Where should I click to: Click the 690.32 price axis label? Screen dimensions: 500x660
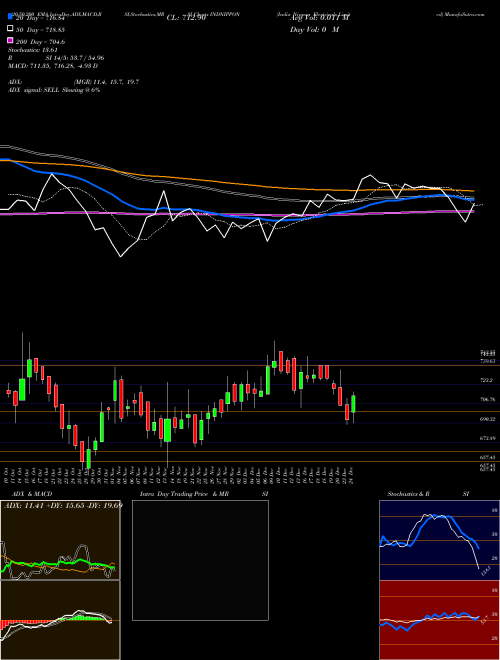(487, 419)
